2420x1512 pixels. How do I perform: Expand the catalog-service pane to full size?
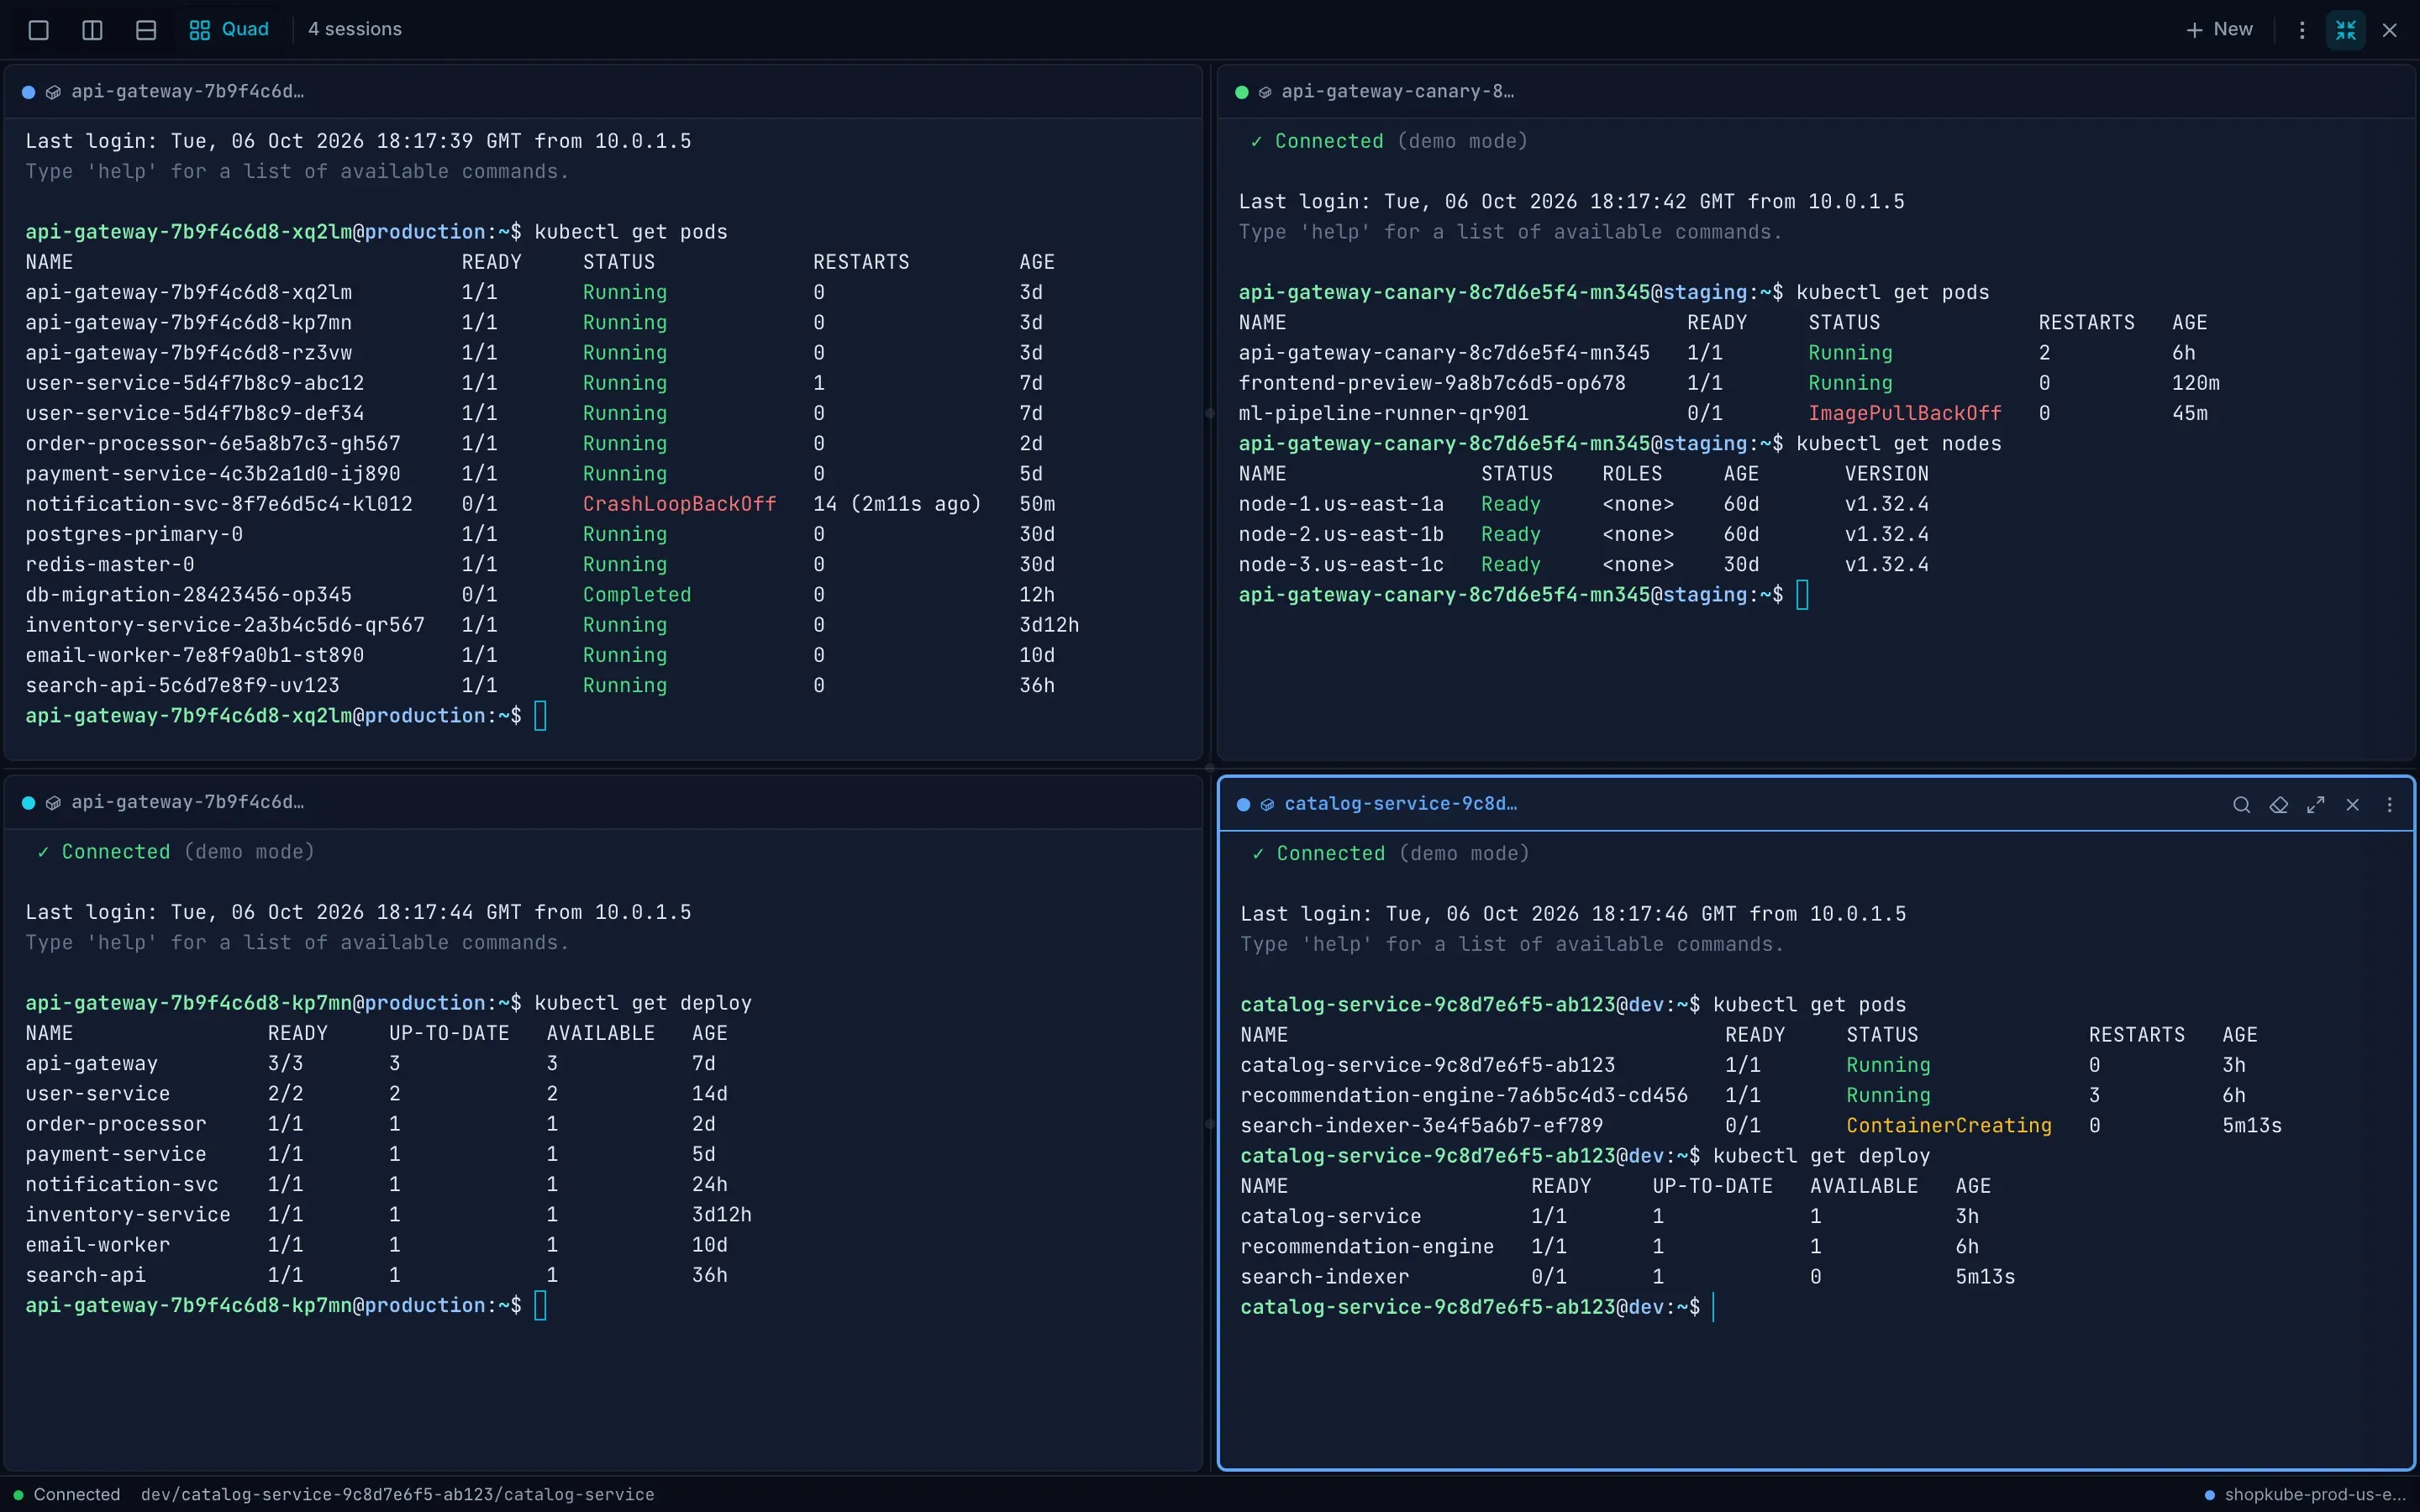[x=2316, y=805]
